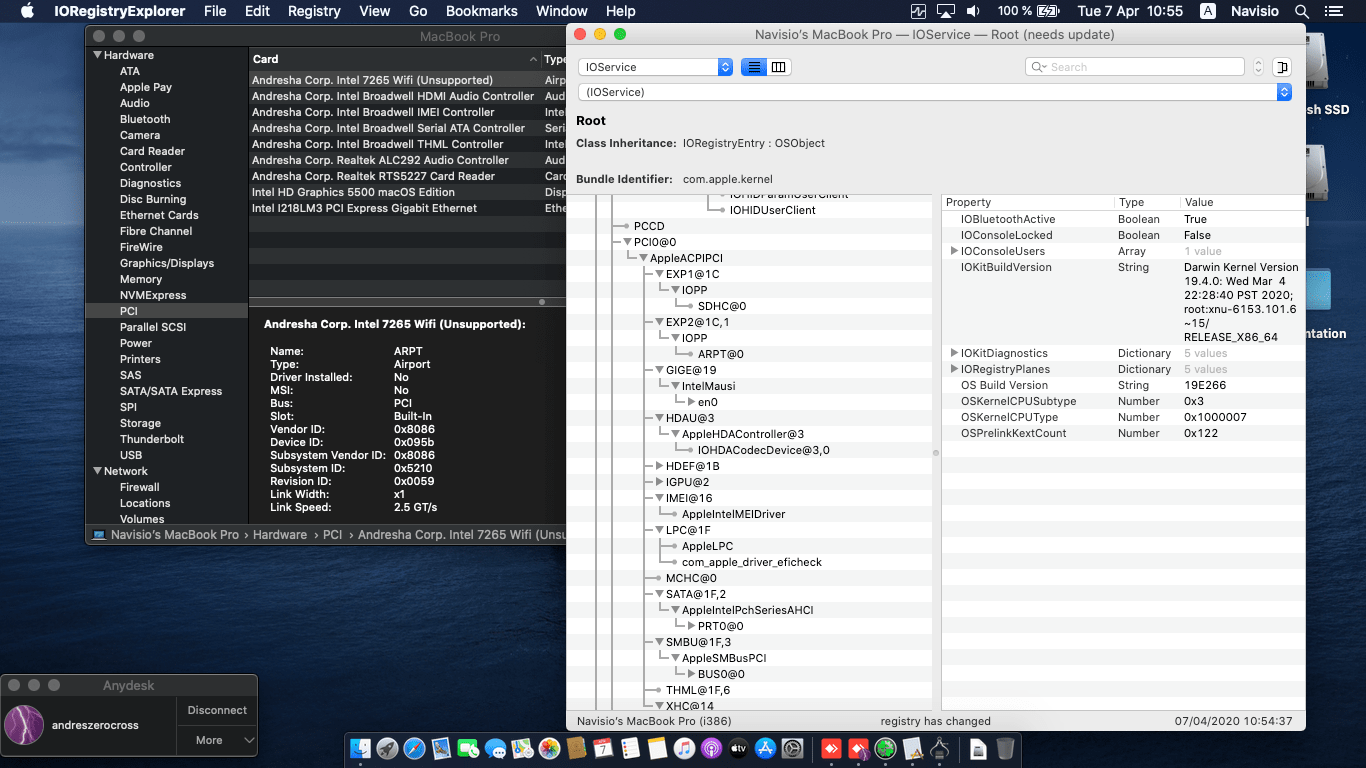Open Finder from the Dock

[x=361, y=748]
